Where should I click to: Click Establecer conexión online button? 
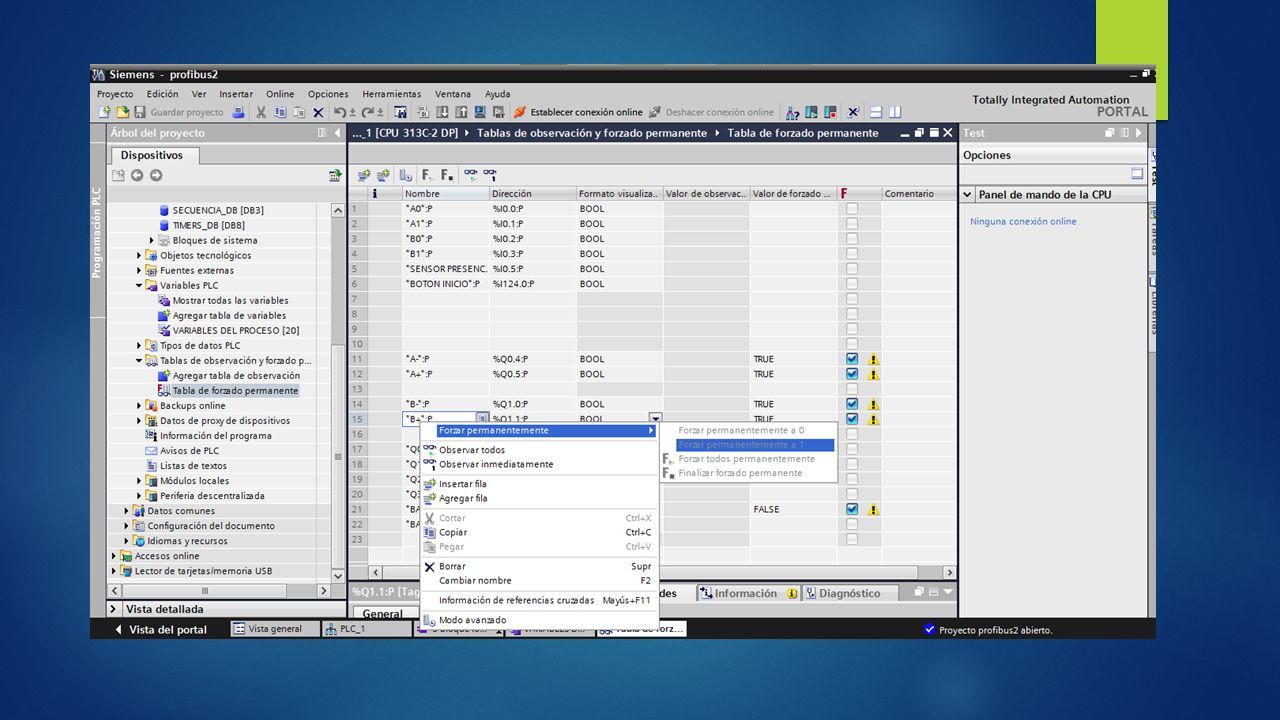pyautogui.click(x=578, y=113)
